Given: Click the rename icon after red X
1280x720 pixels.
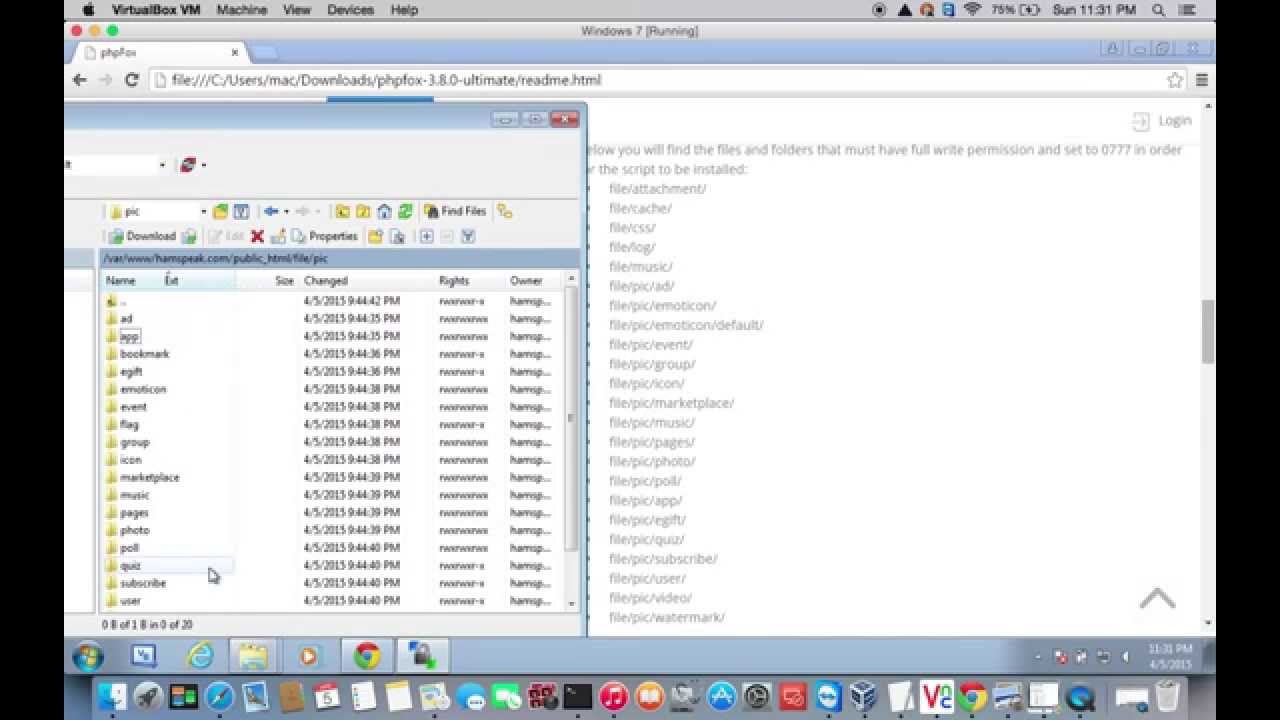Looking at the screenshot, I should pyautogui.click(x=278, y=236).
